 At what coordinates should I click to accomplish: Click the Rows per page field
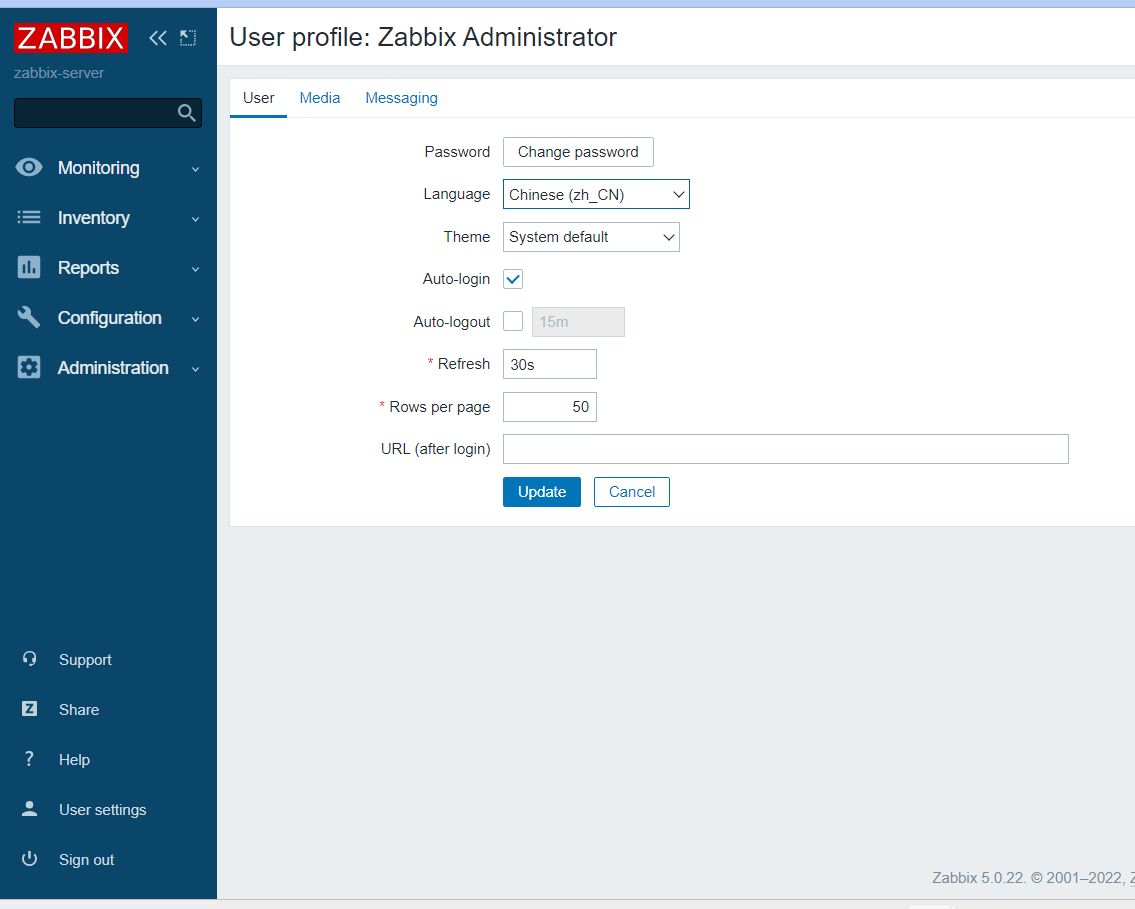pyautogui.click(x=550, y=407)
